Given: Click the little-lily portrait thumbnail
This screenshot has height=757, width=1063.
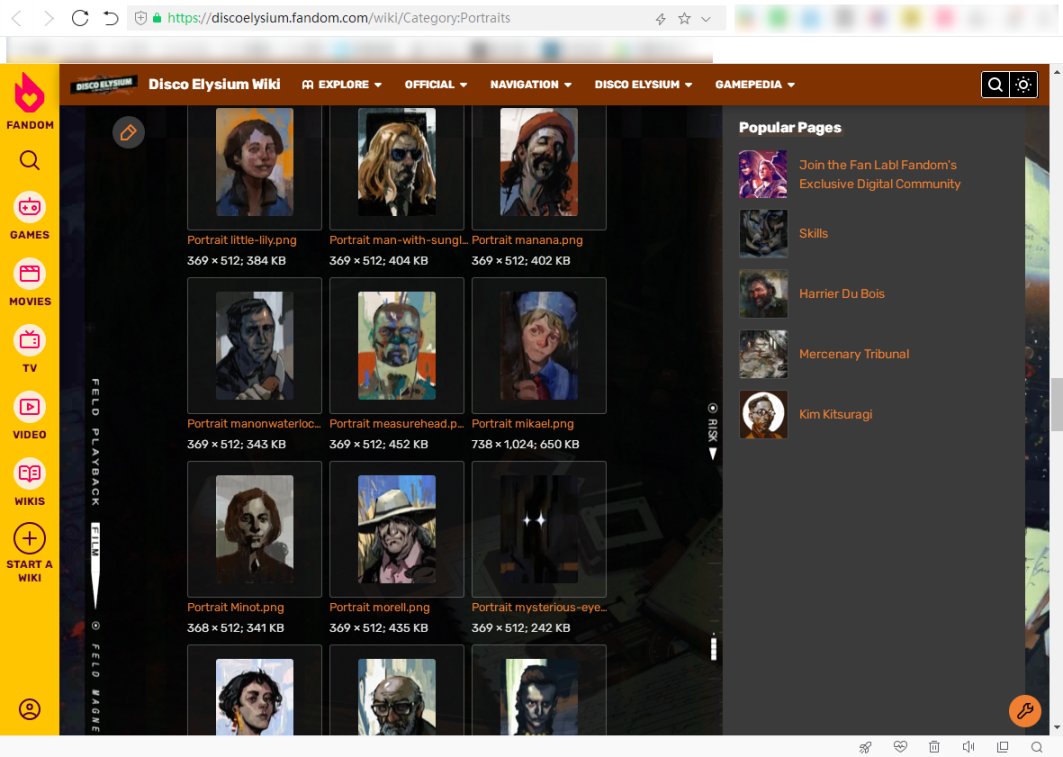Looking at the screenshot, I should tap(254, 162).
